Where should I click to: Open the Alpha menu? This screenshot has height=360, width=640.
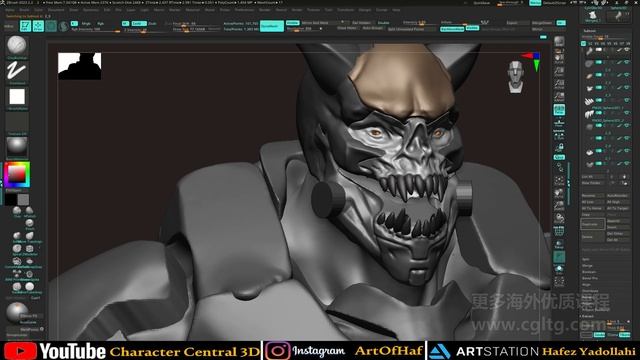(9, 10)
